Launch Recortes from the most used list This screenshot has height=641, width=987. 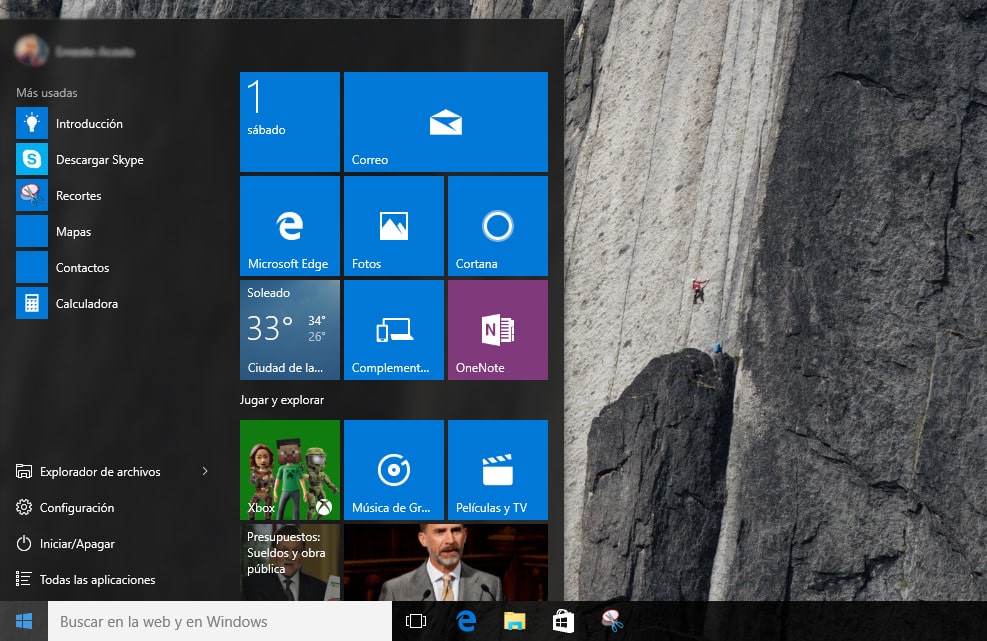(x=77, y=195)
